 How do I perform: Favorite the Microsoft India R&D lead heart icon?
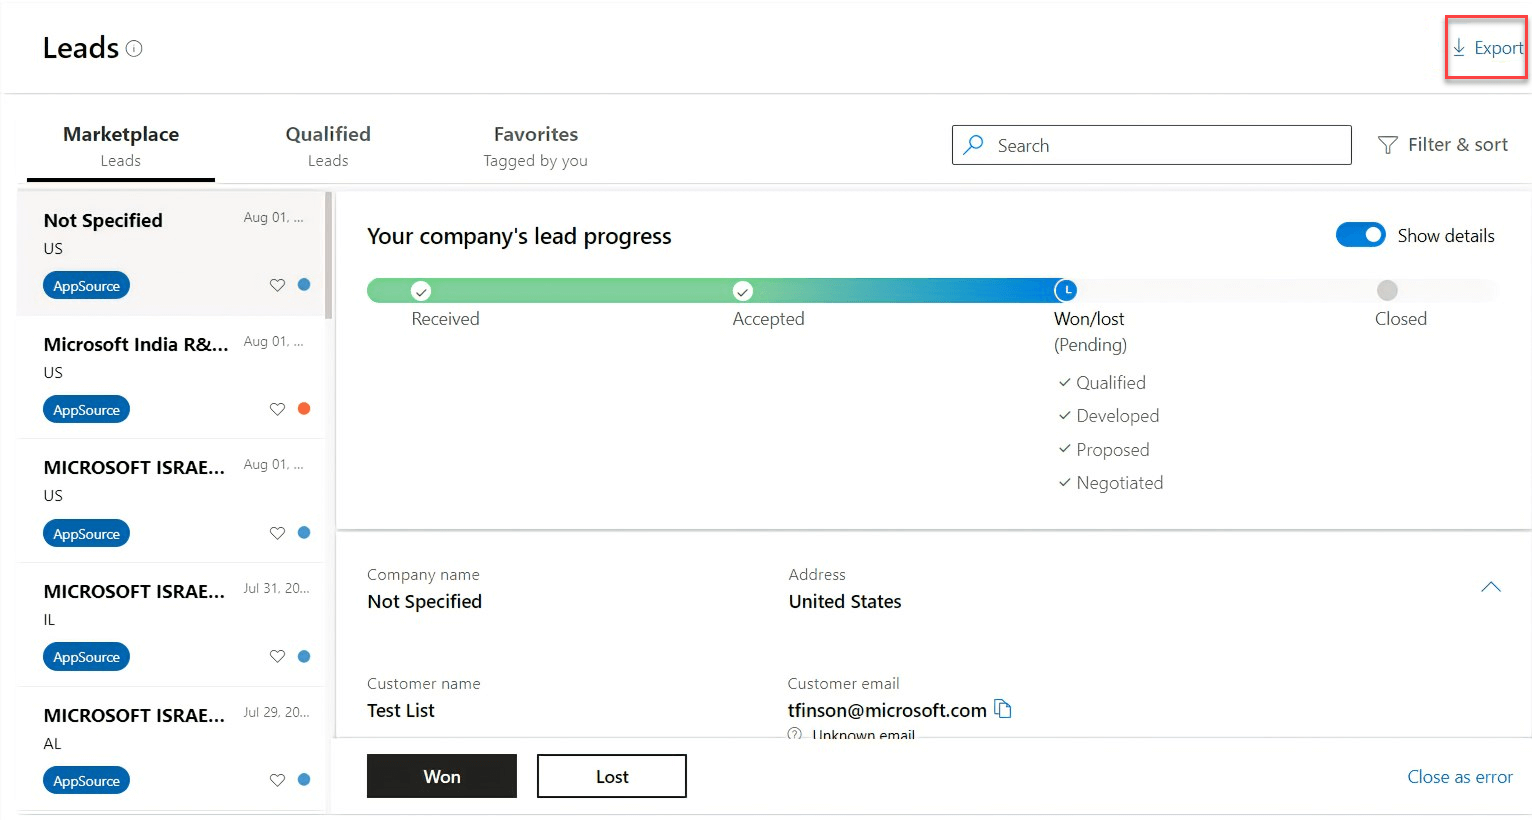[x=277, y=409]
